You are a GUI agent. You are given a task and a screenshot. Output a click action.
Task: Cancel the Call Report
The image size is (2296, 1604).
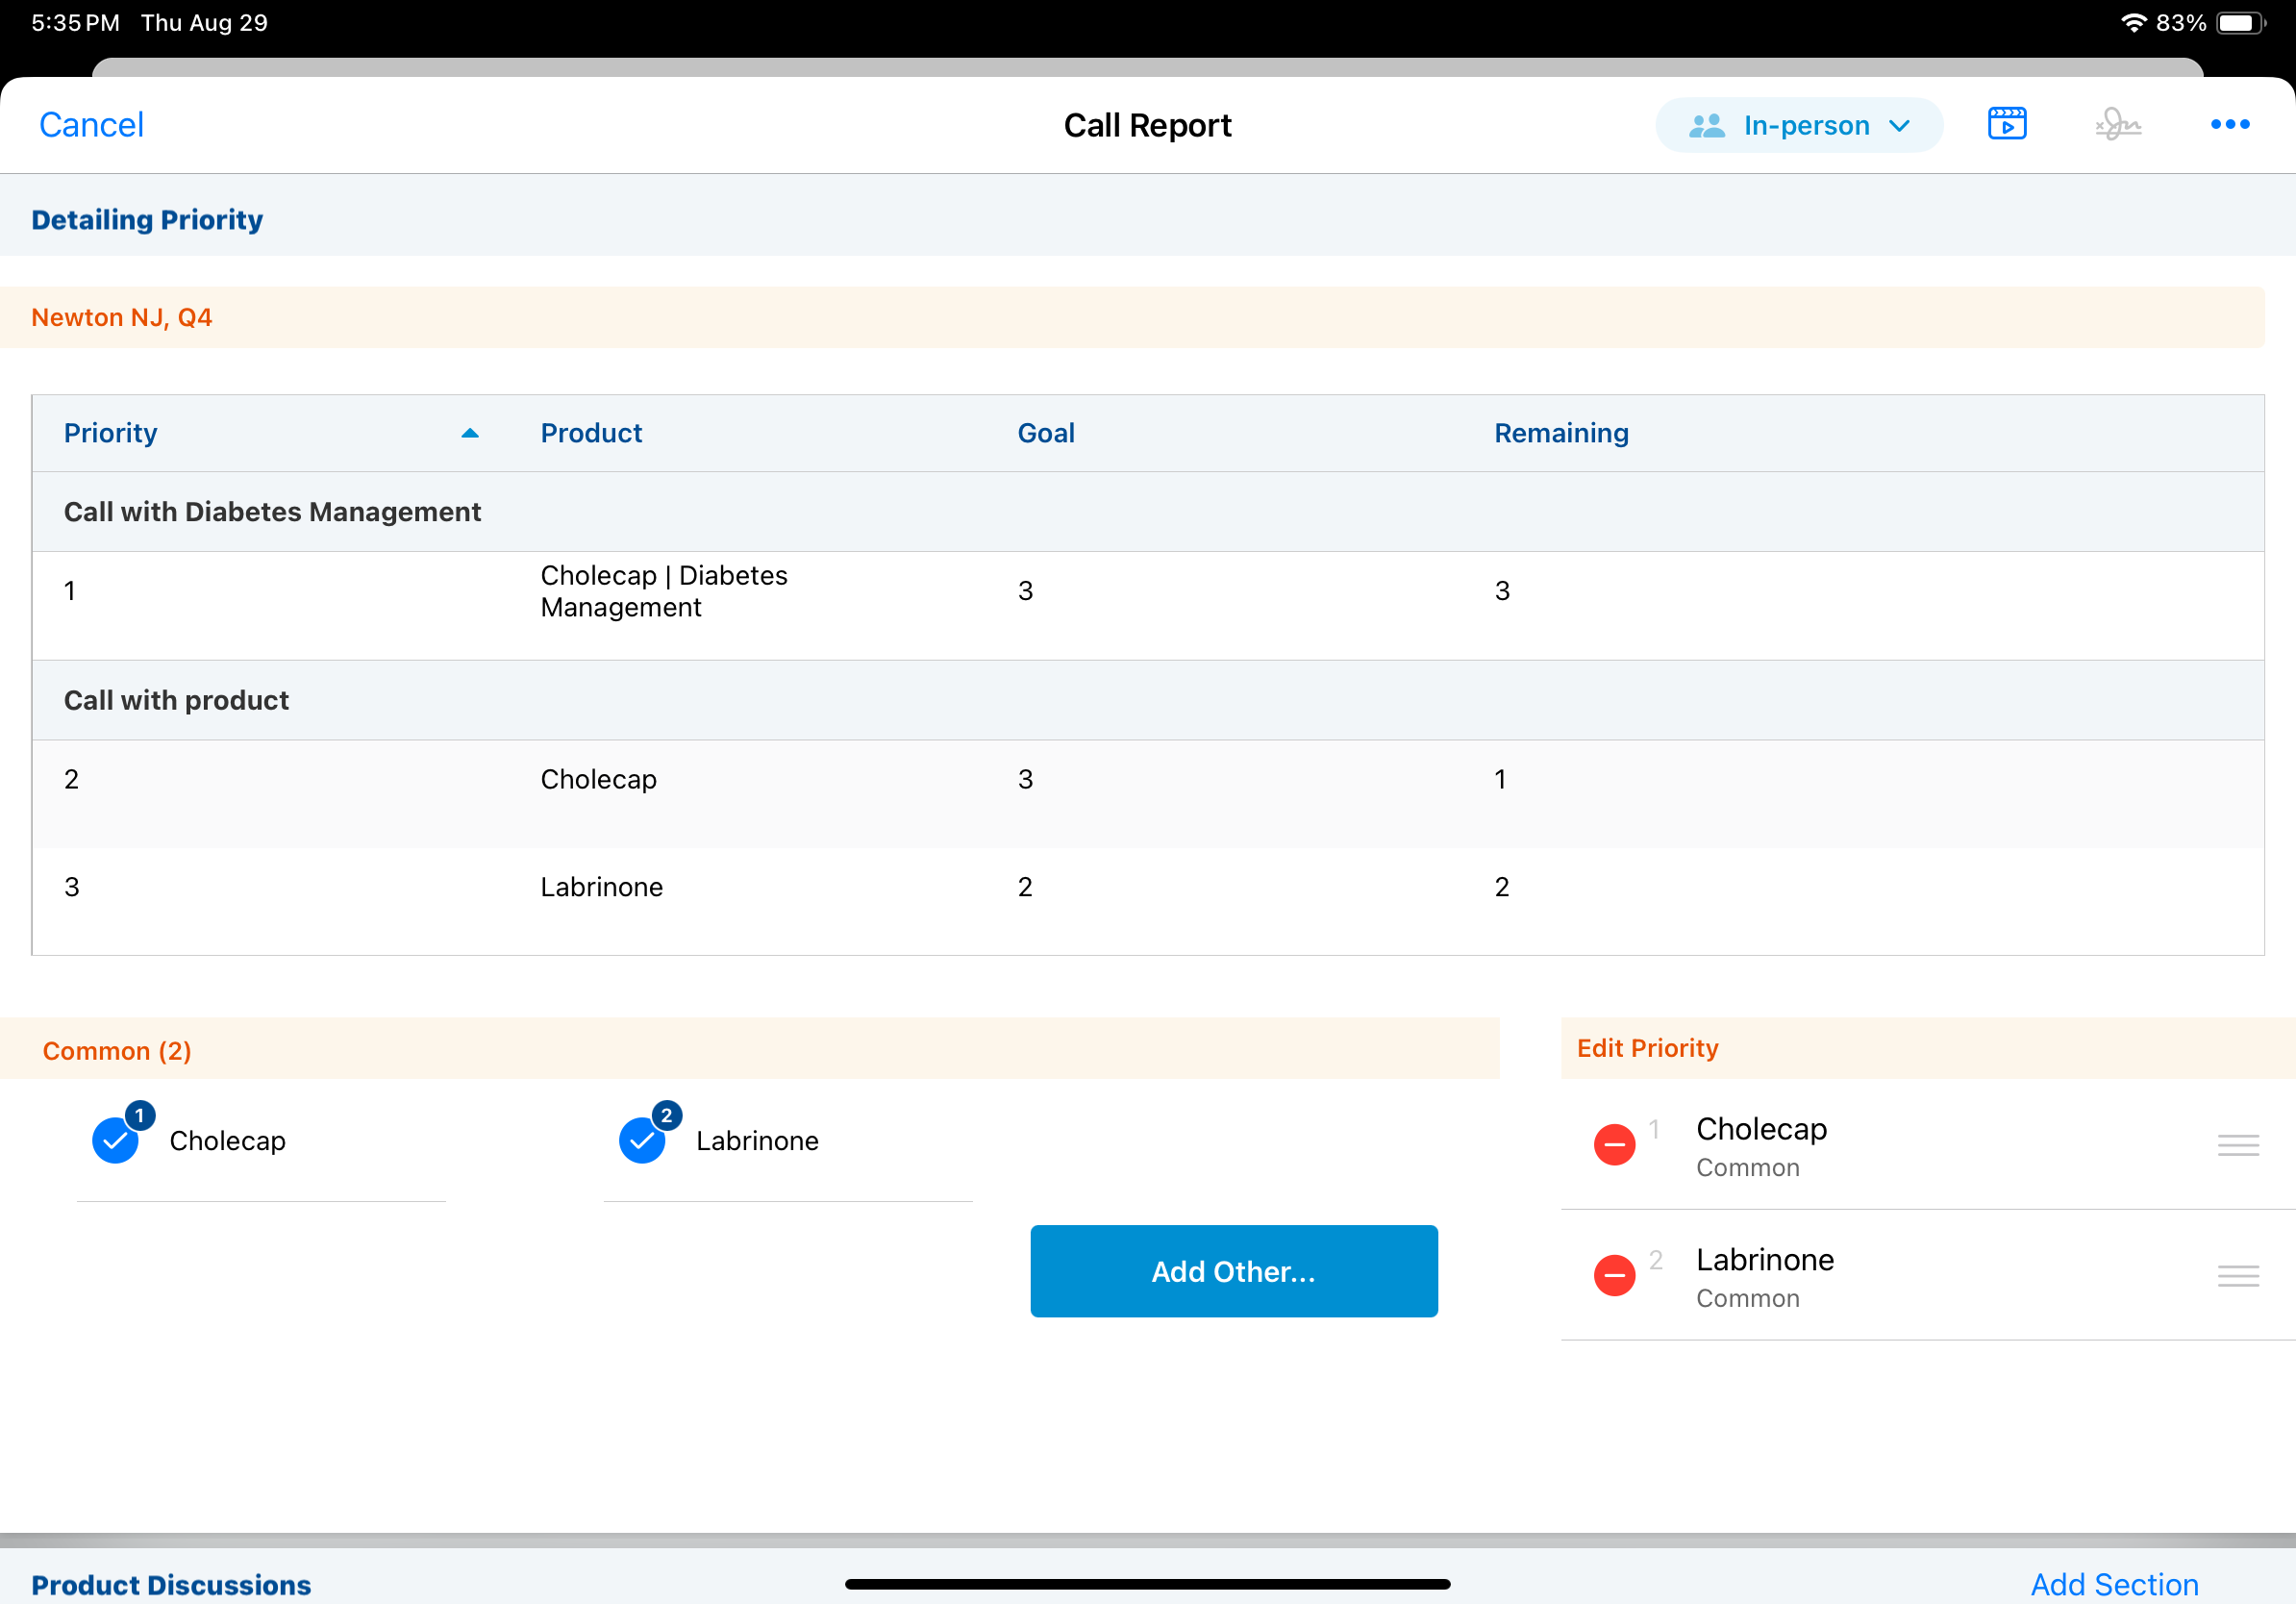[91, 125]
